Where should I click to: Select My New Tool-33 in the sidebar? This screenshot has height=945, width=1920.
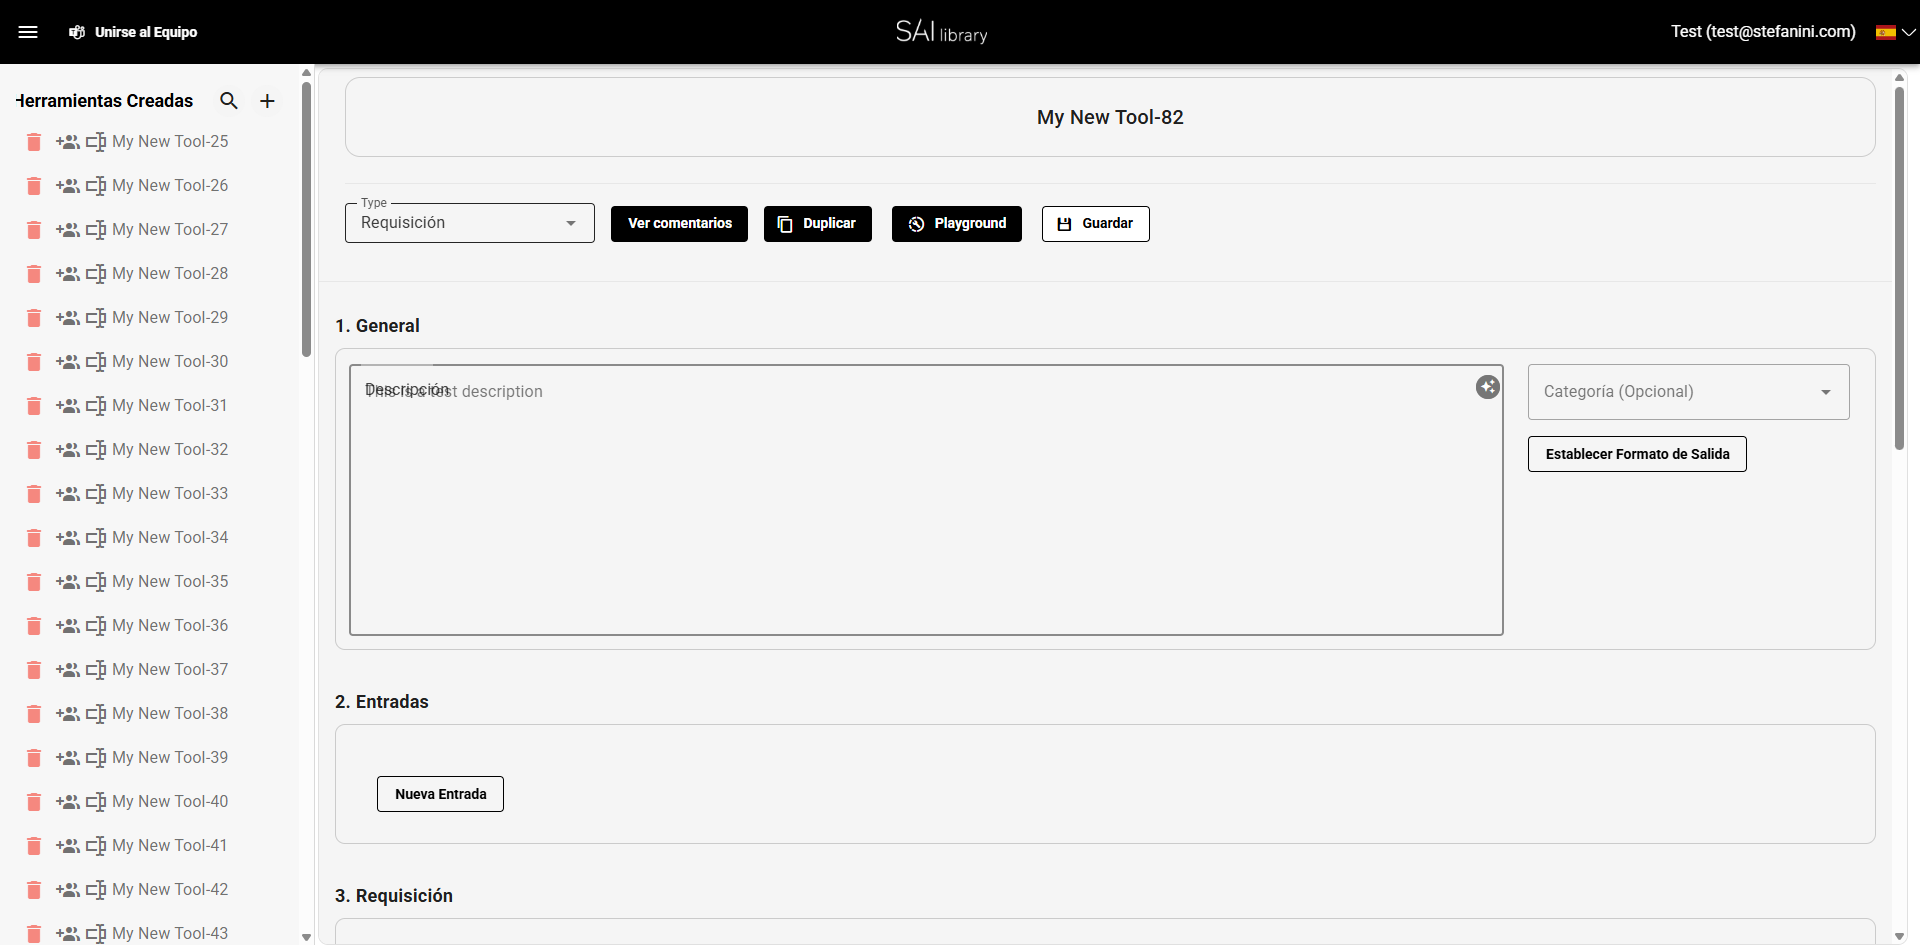[170, 494]
